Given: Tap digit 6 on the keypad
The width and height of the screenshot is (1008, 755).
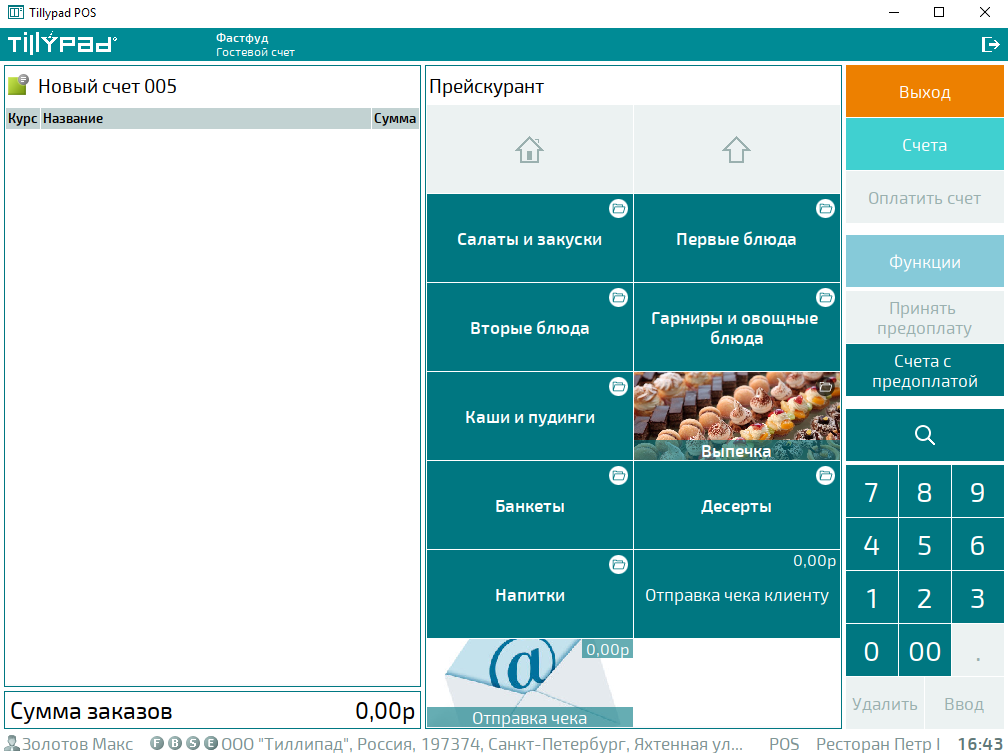Looking at the screenshot, I should (x=977, y=545).
